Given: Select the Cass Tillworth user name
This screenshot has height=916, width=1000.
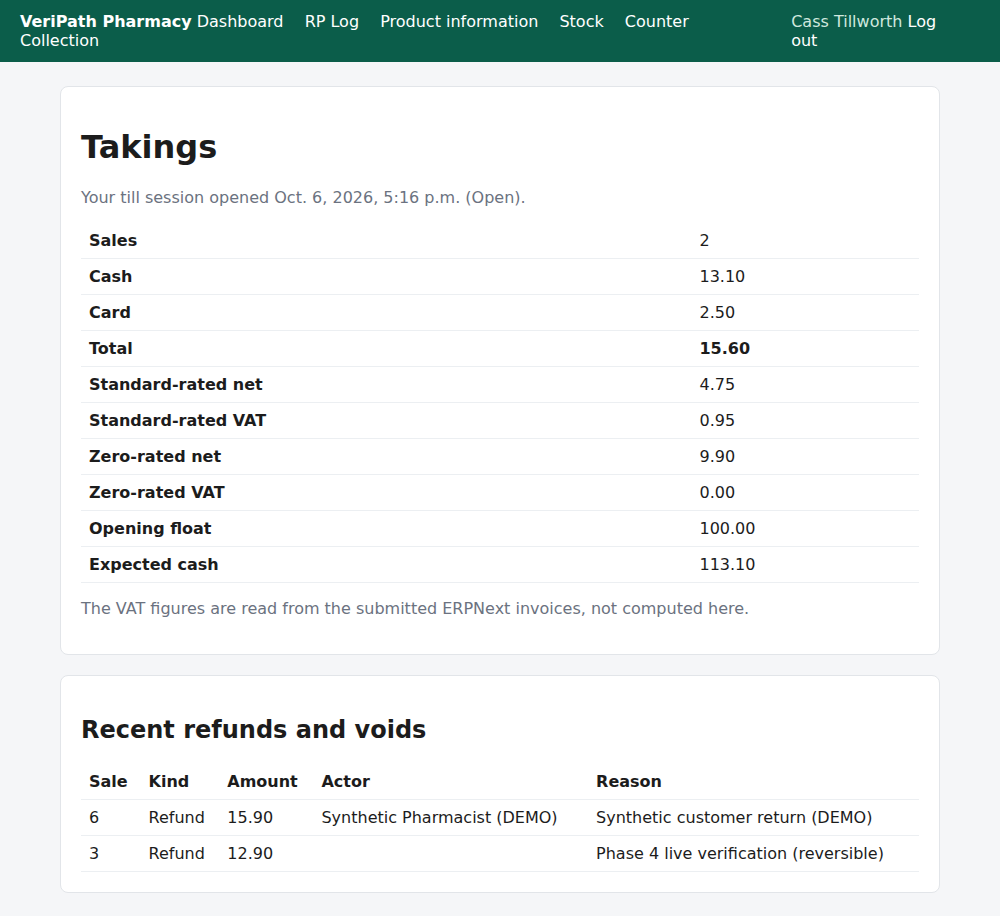Looking at the screenshot, I should pos(846,21).
